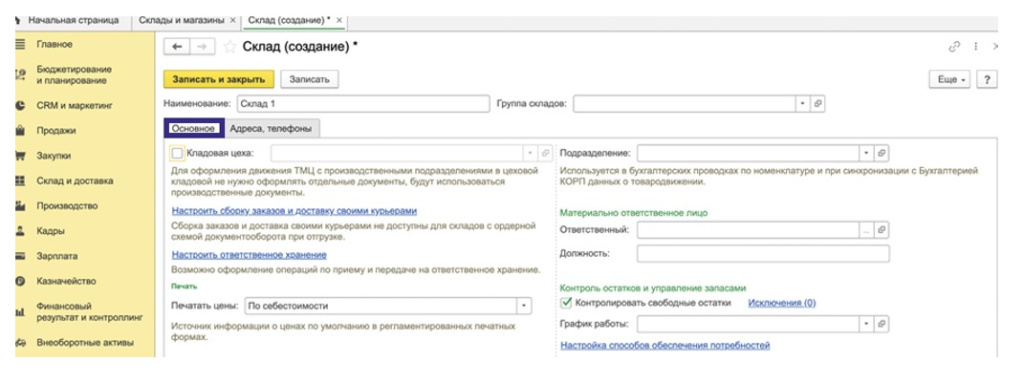The height and width of the screenshot is (382, 1024).
Task: Open the Кадры section
Action: (50, 231)
